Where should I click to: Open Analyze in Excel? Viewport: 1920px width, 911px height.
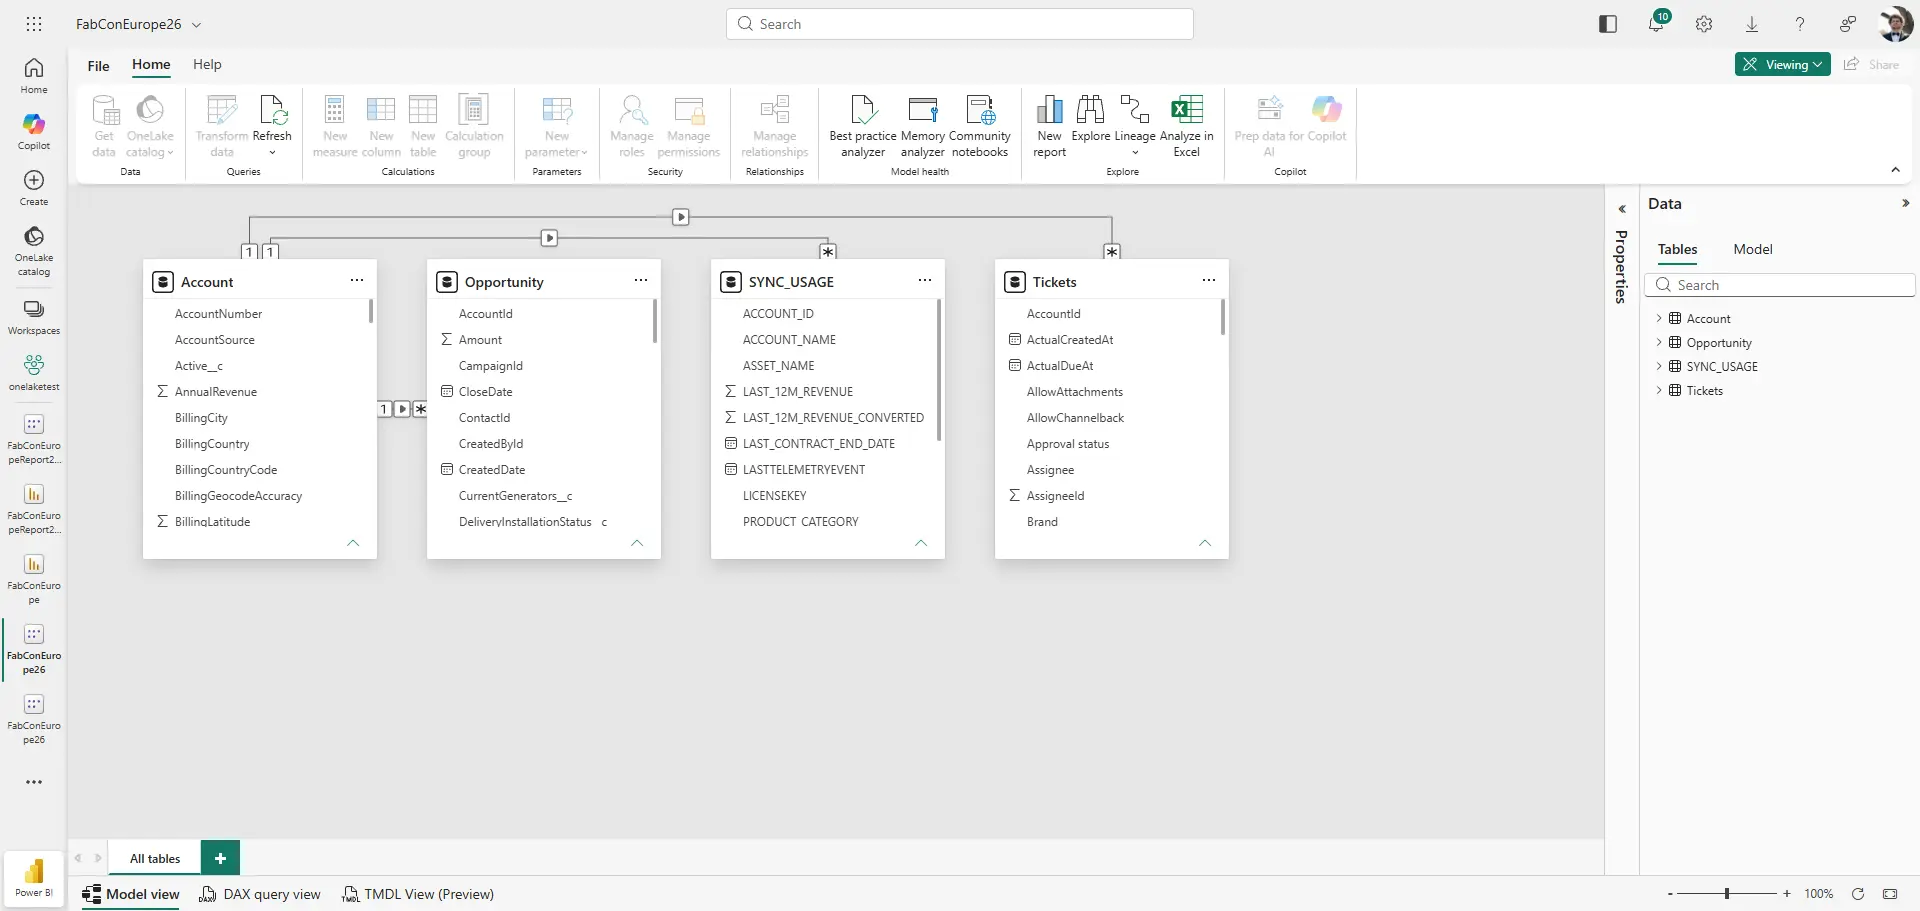[1186, 126]
